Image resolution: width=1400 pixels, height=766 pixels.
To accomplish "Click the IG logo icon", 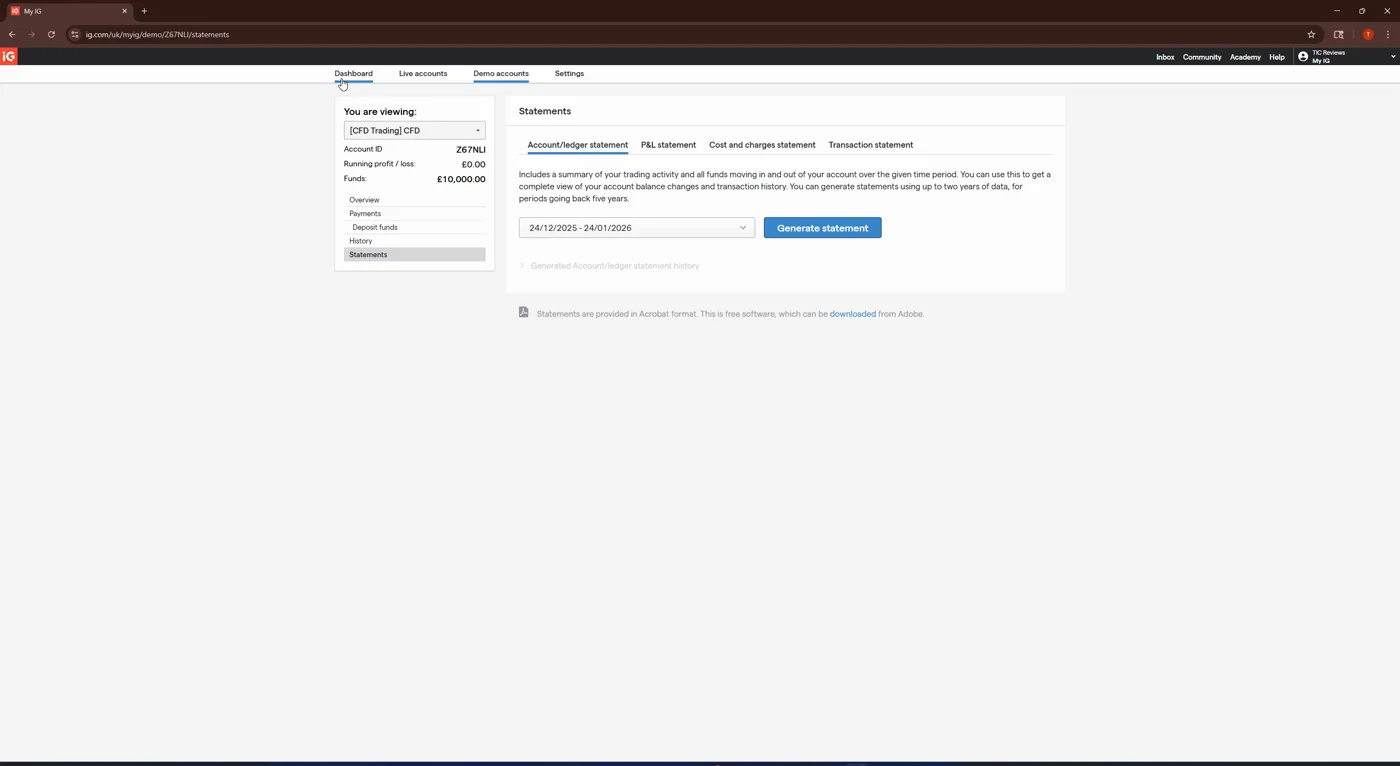I will tap(9, 56).
